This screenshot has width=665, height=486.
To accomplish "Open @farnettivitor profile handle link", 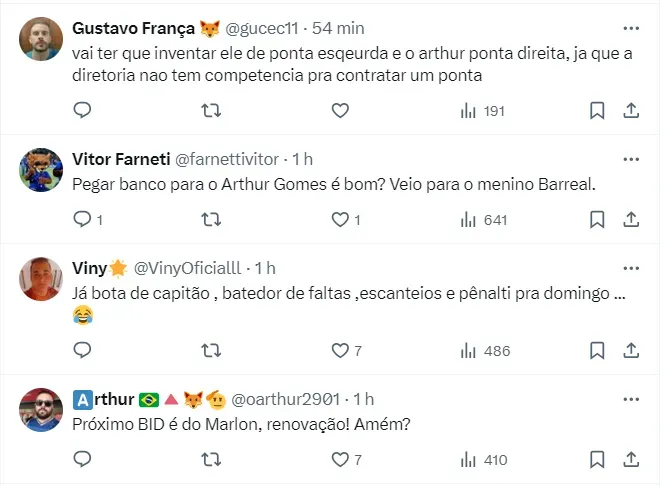I will [227, 159].
